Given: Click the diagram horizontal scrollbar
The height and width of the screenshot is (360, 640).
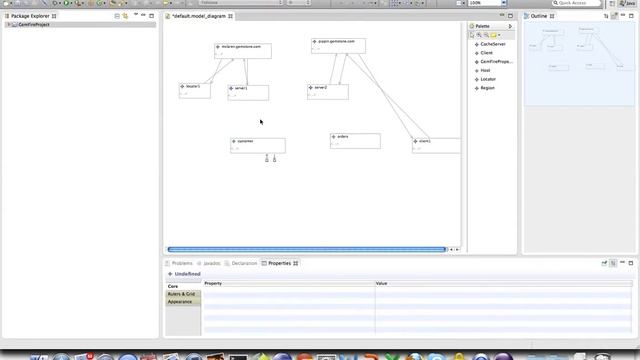Looking at the screenshot, I should pos(307,249).
